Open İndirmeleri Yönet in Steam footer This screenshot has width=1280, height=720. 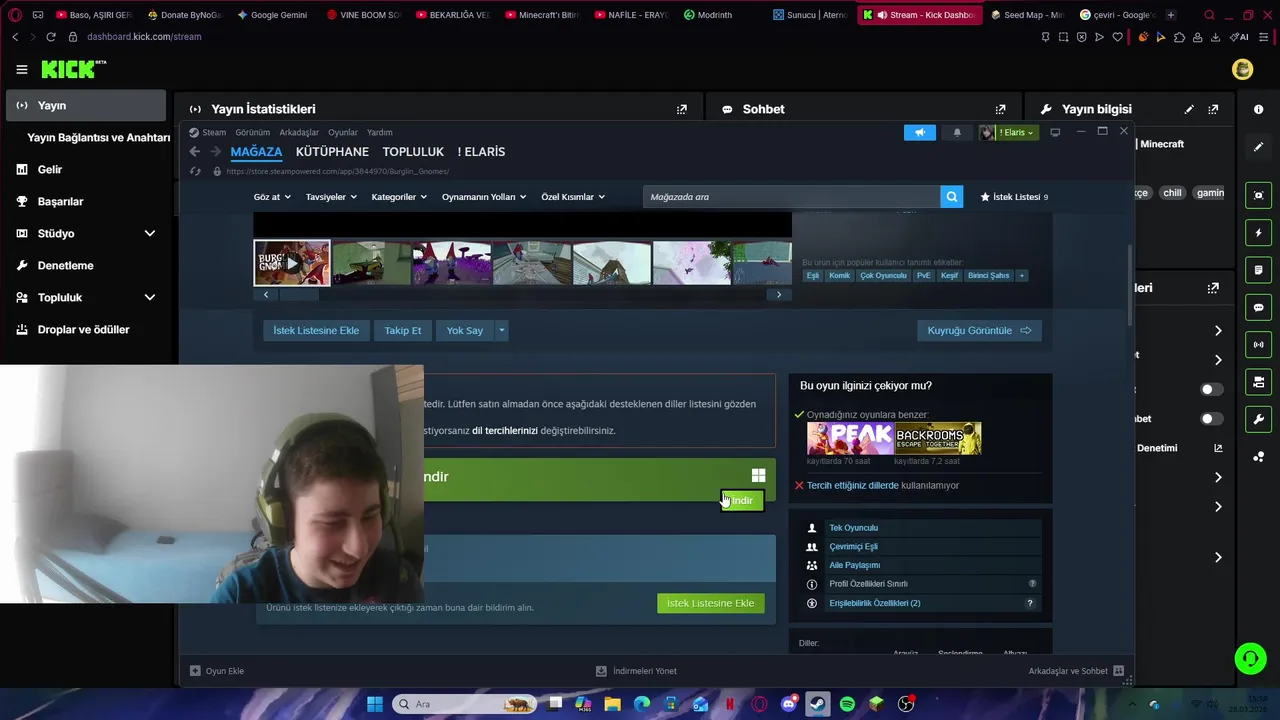[x=636, y=671]
